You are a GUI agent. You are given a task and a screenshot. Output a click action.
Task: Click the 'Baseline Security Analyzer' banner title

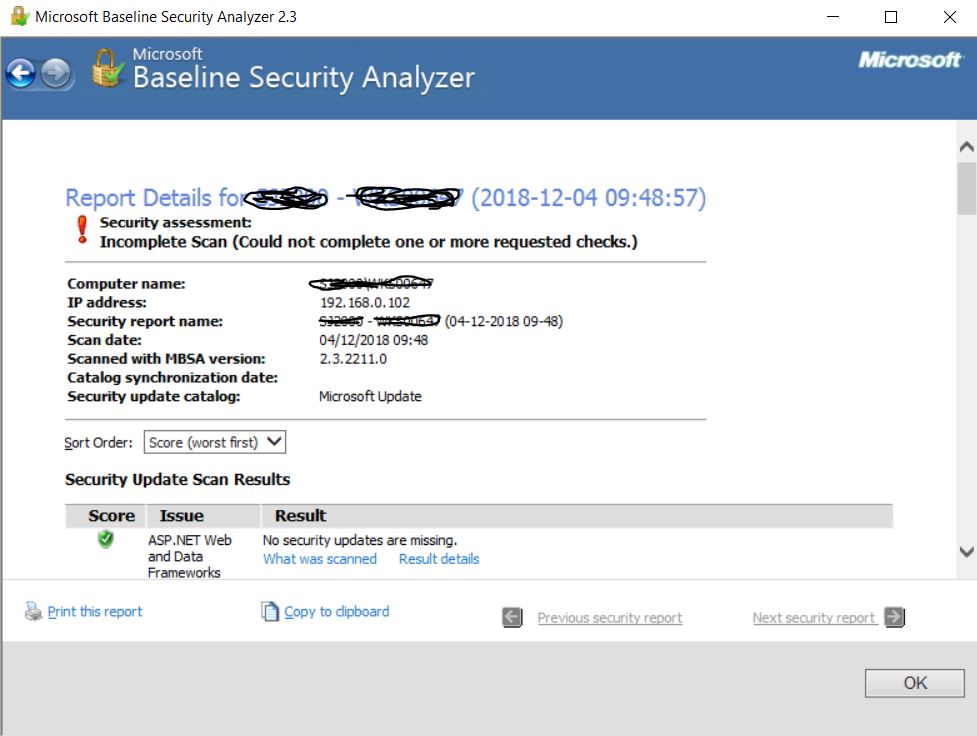(x=304, y=77)
